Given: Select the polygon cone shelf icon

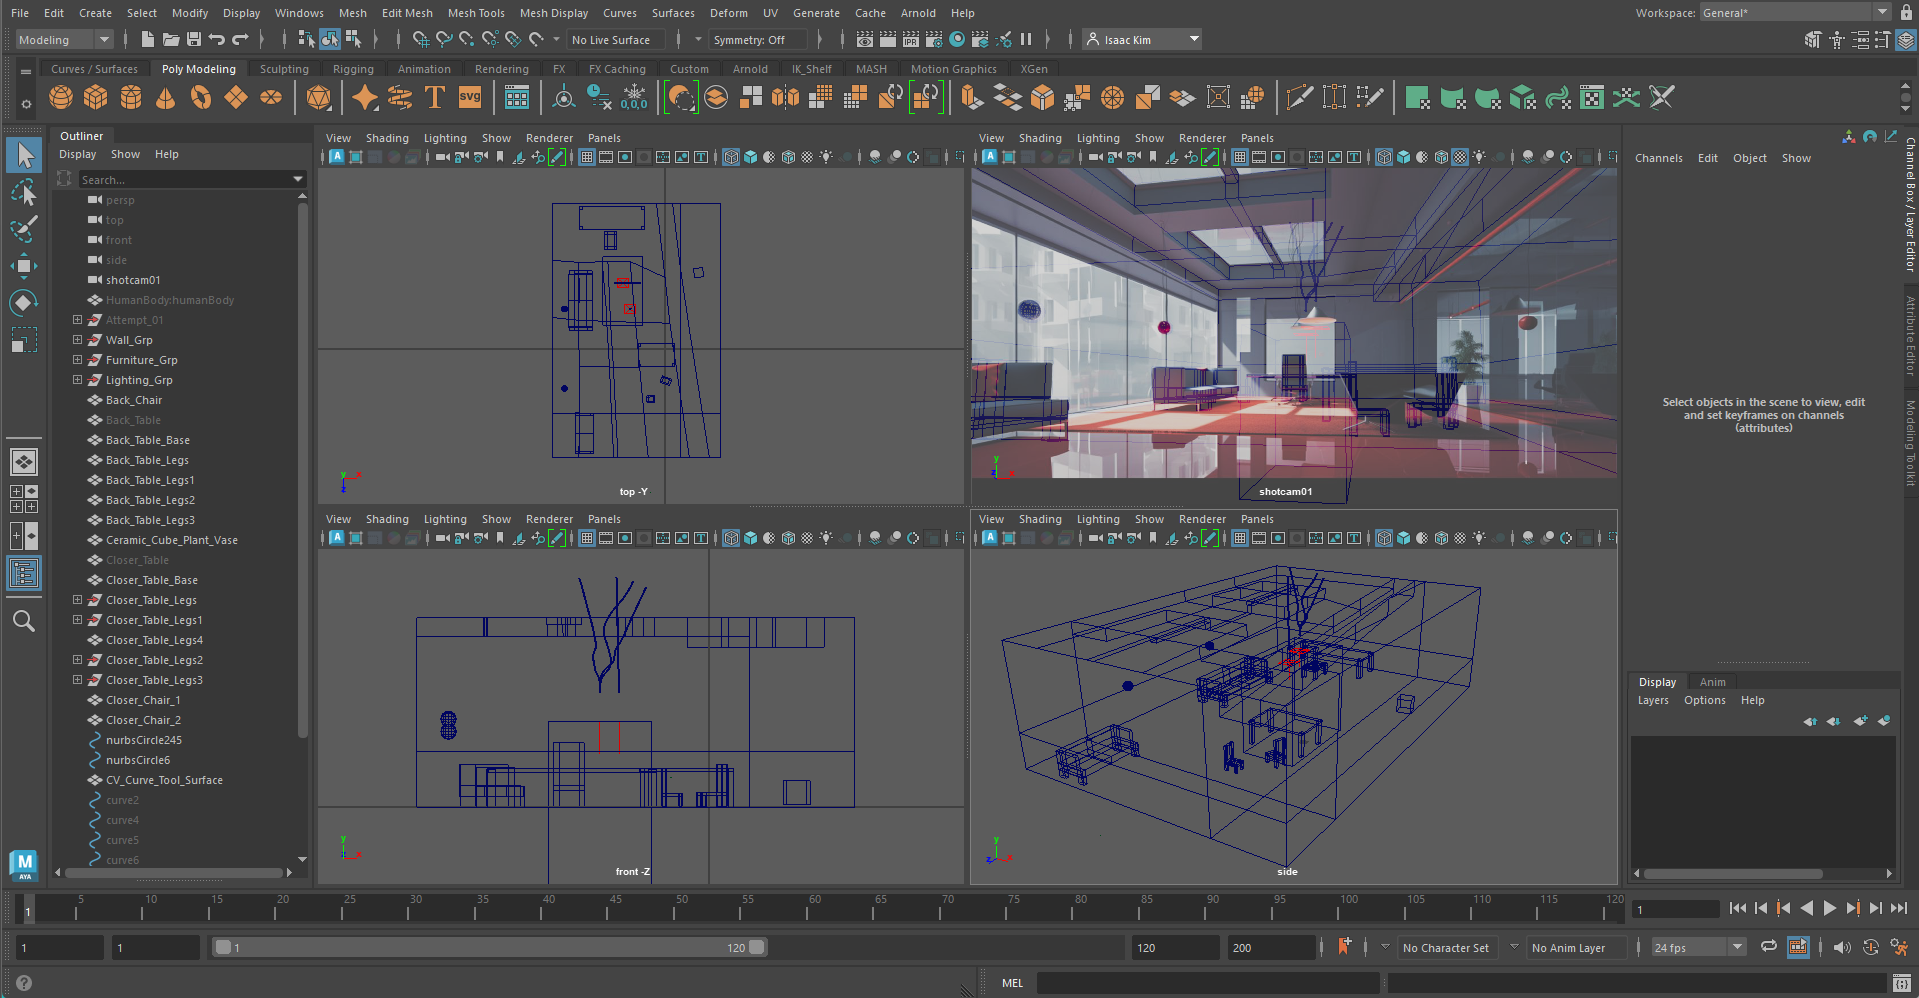Looking at the screenshot, I should pyautogui.click(x=166, y=97).
